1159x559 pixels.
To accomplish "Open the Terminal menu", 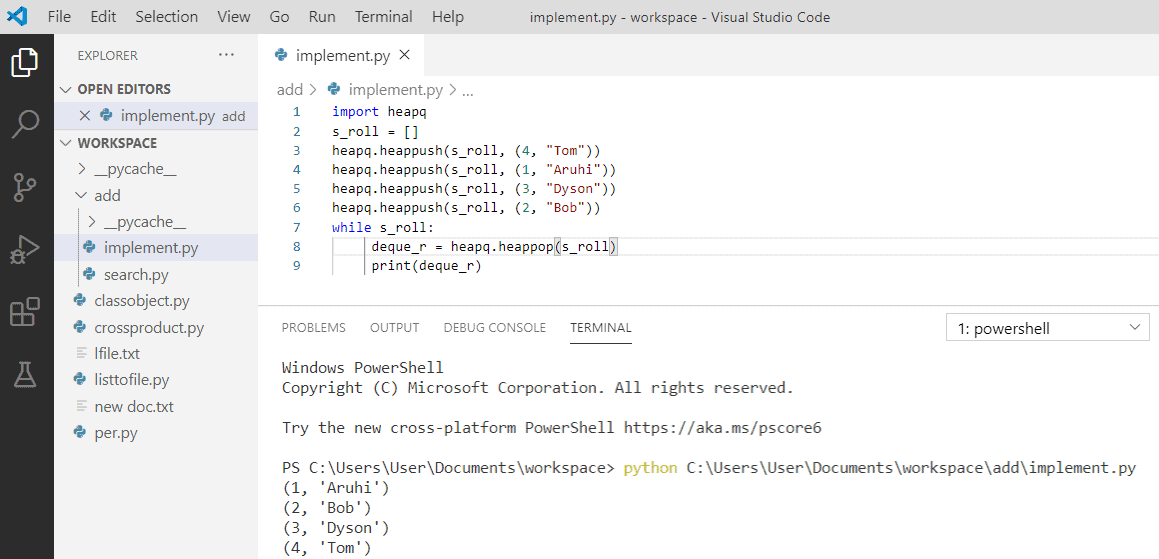I will click(x=382, y=16).
